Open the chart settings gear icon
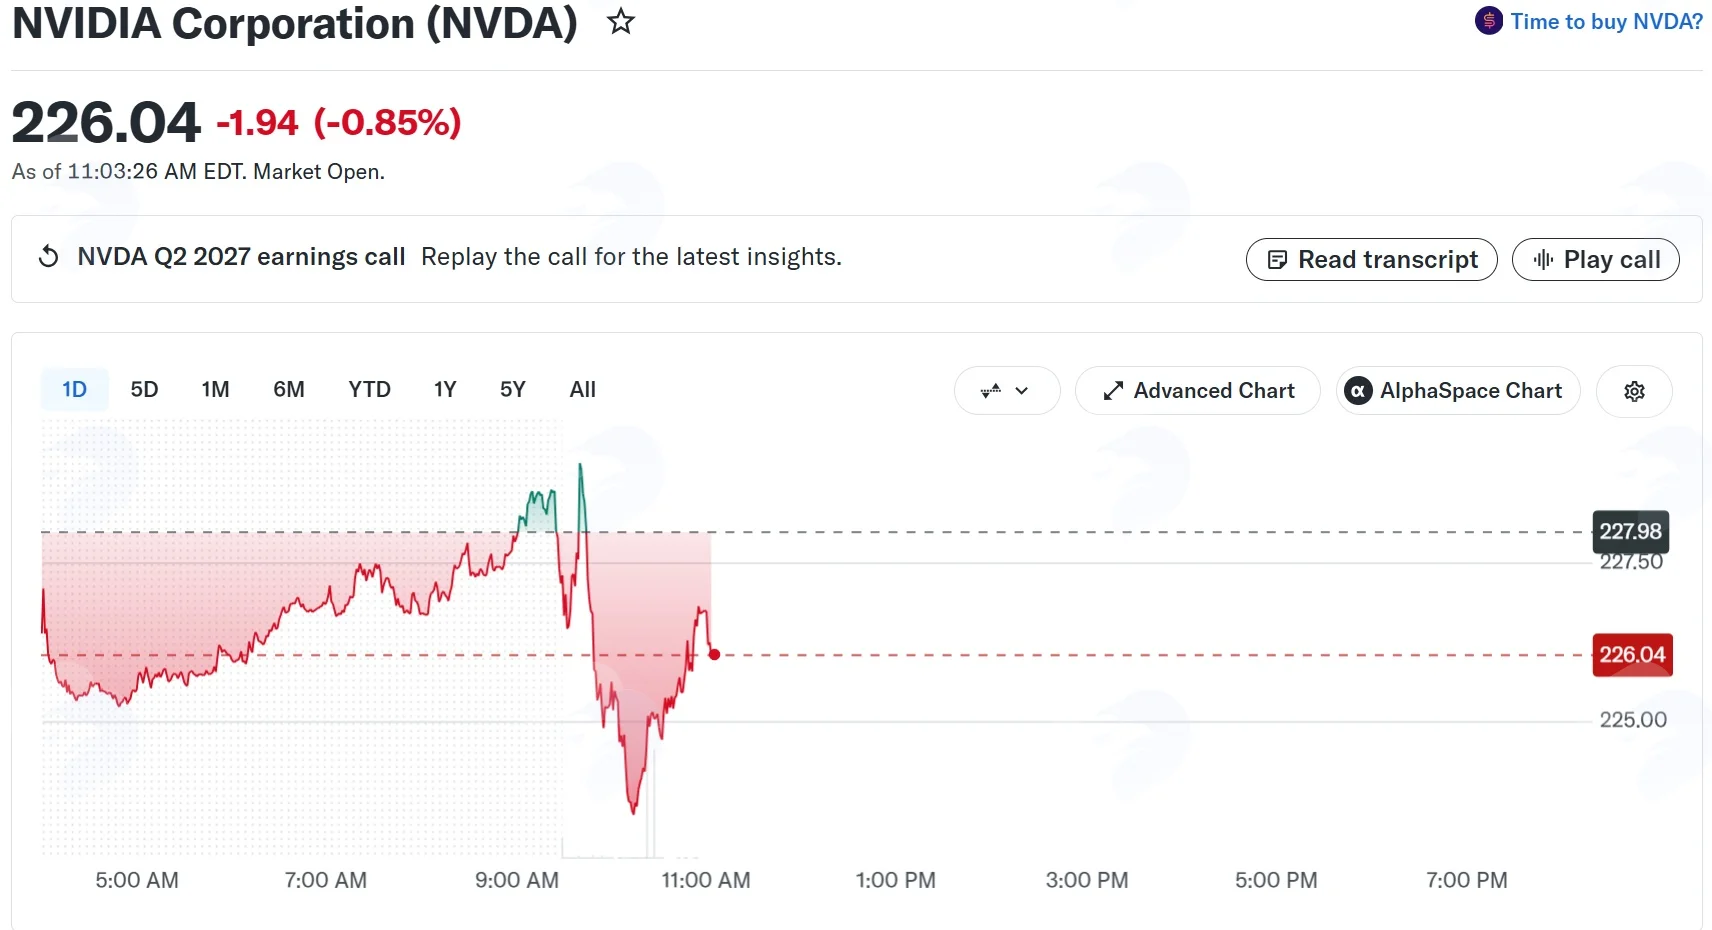This screenshot has height=930, width=1712. pyautogui.click(x=1634, y=391)
